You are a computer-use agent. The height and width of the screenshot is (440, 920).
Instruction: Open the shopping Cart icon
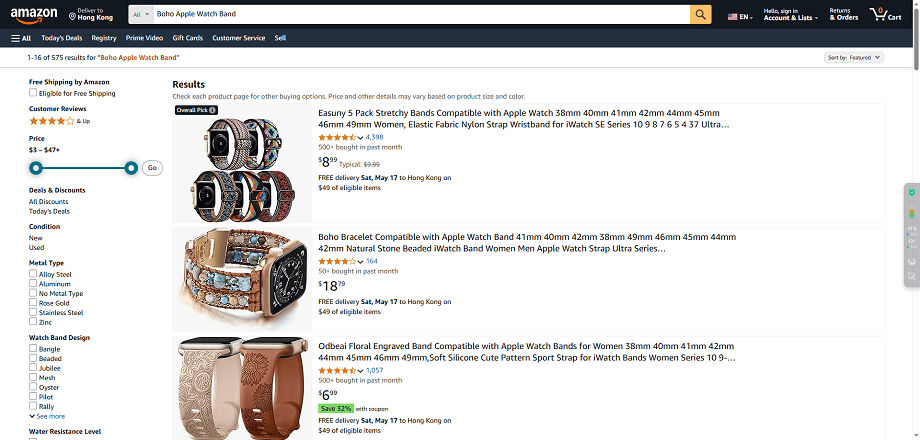point(885,14)
